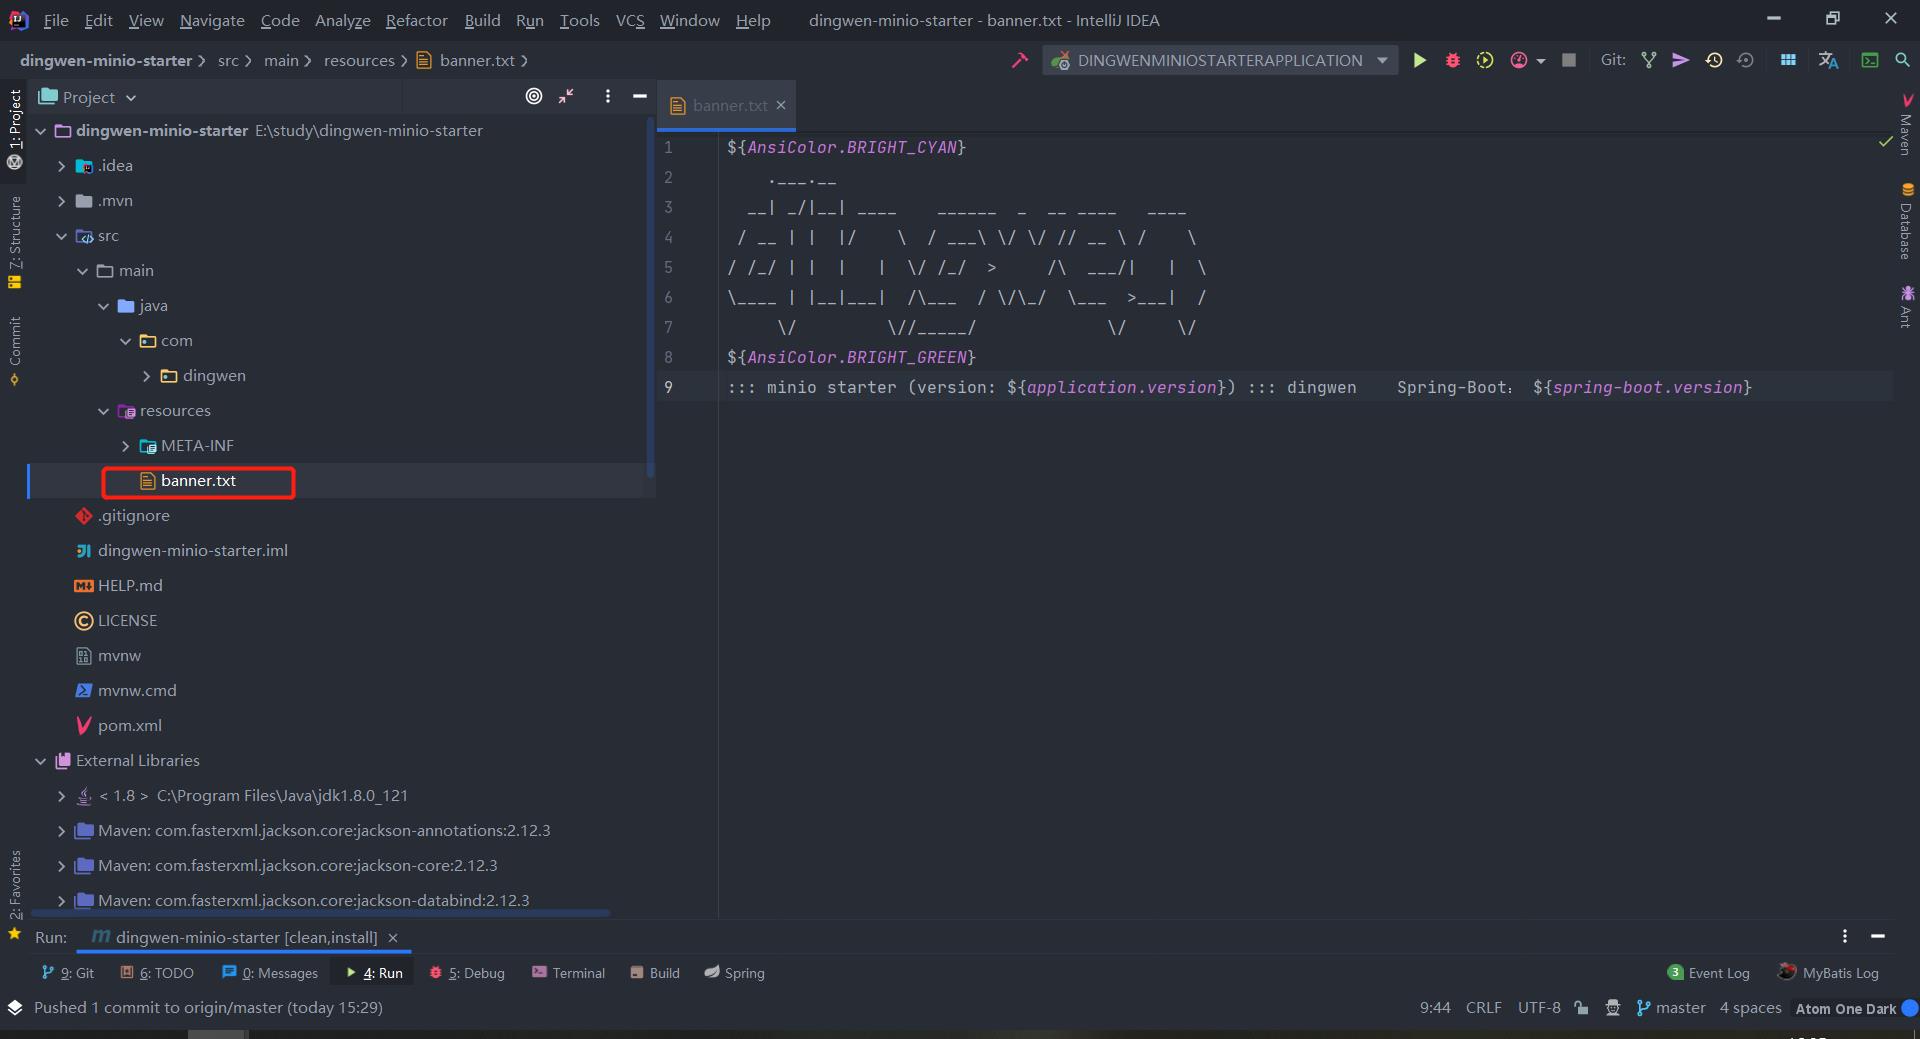Click the master branch widget
Image resolution: width=1920 pixels, height=1039 pixels.
[x=1671, y=1008]
